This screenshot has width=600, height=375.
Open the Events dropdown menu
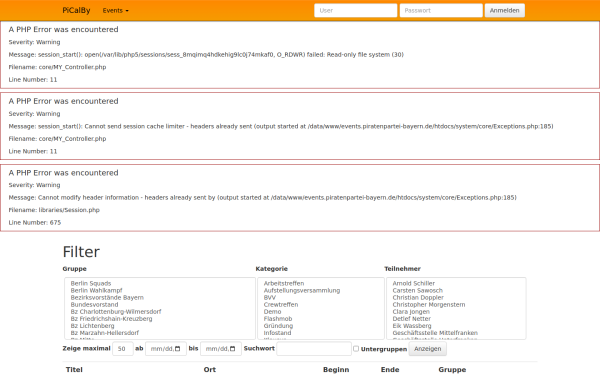pos(116,10)
